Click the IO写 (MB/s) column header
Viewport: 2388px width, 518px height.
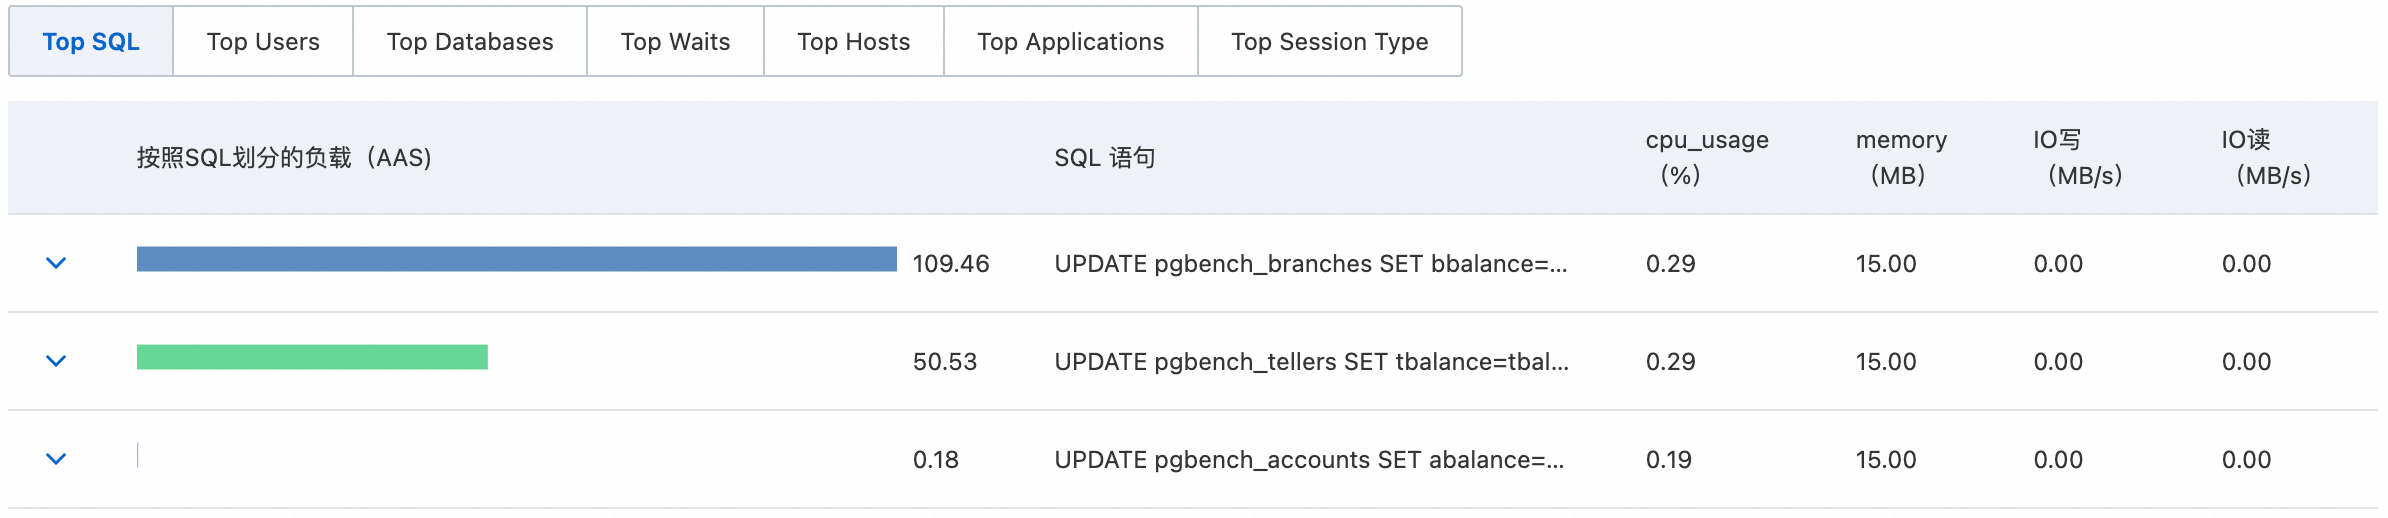[2076, 158]
